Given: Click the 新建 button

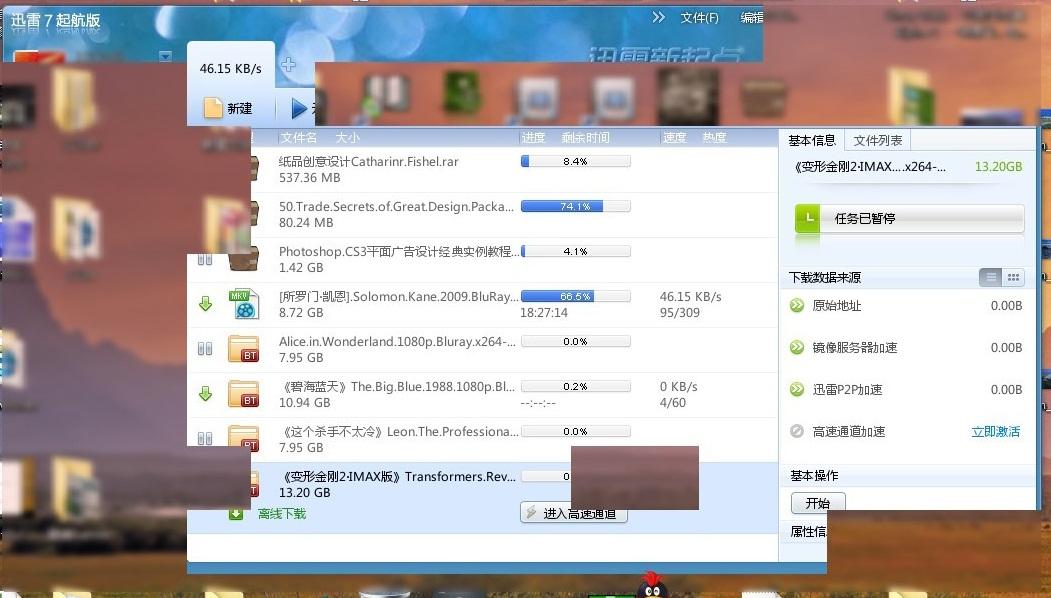Looking at the screenshot, I should coord(229,108).
